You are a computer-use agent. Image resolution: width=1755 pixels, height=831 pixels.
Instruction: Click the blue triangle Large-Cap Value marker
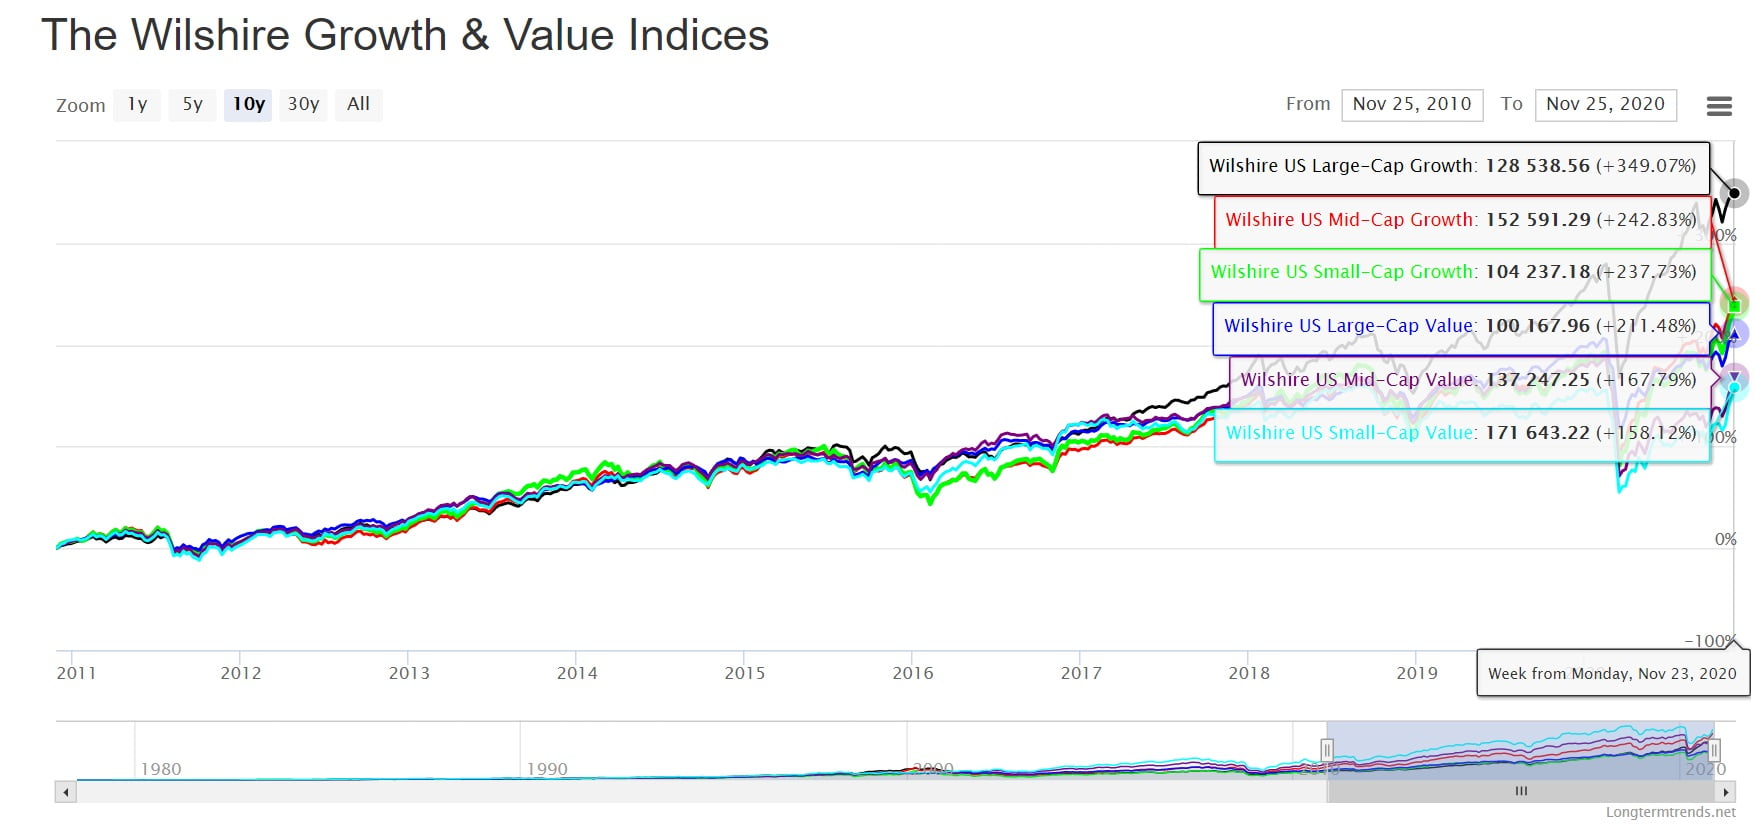(x=1736, y=334)
